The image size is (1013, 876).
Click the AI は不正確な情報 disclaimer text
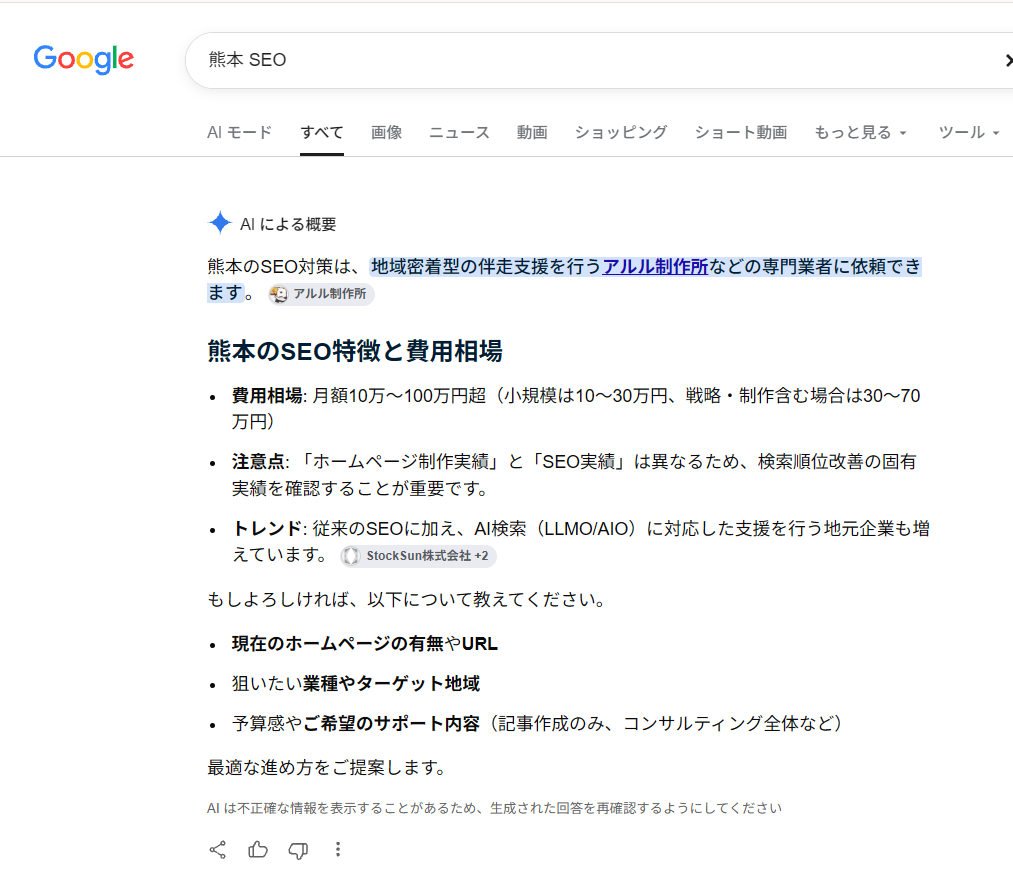pos(494,808)
